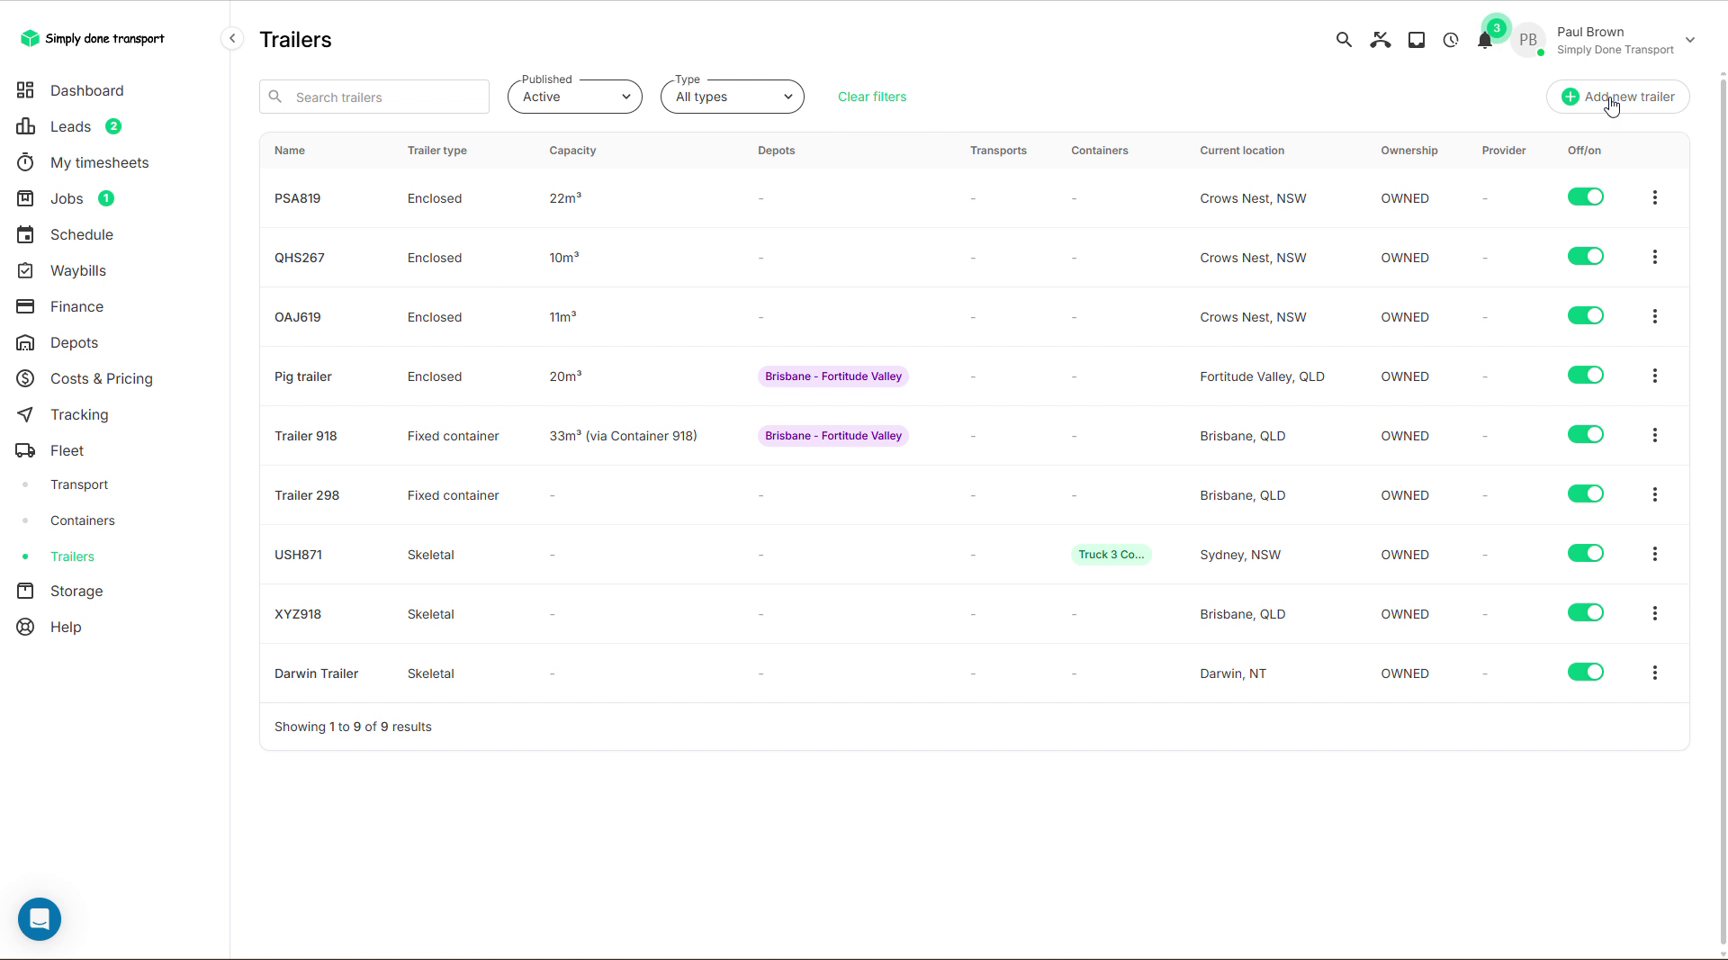Click the crossed tools icon in header
Viewport: 1728px width, 960px height.
pyautogui.click(x=1380, y=40)
